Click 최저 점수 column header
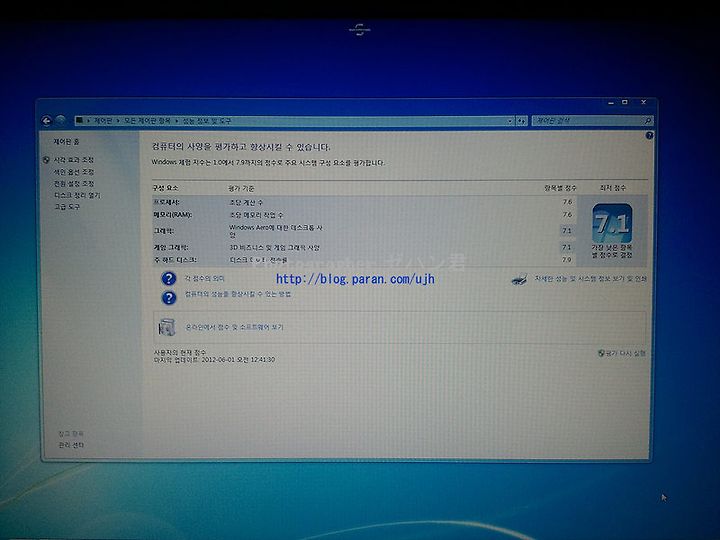 pos(612,188)
